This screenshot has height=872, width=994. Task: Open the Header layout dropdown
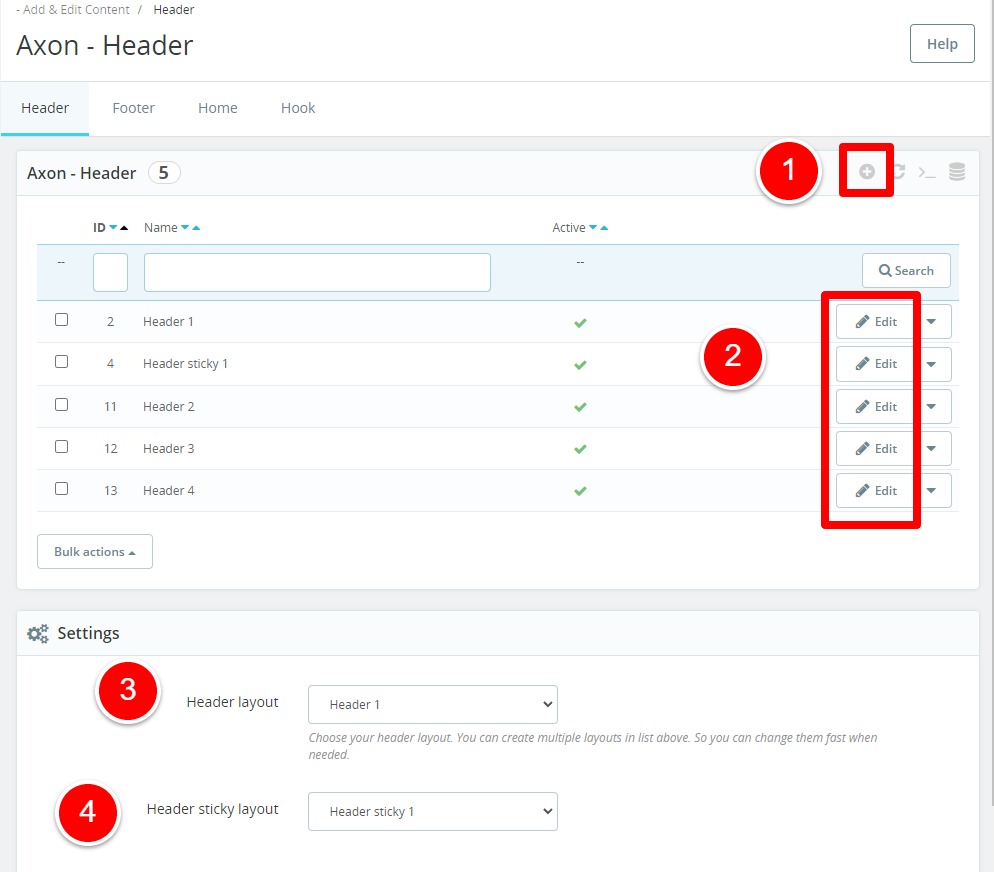tap(432, 704)
